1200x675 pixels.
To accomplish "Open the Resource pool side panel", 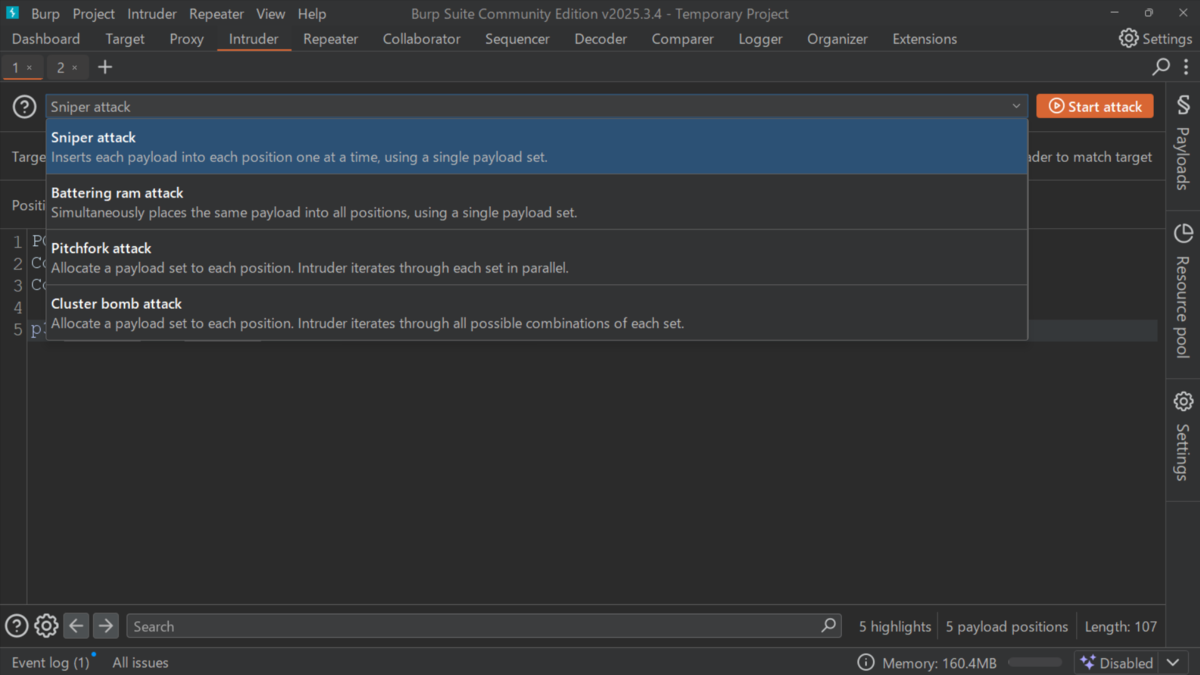I will [x=1183, y=290].
